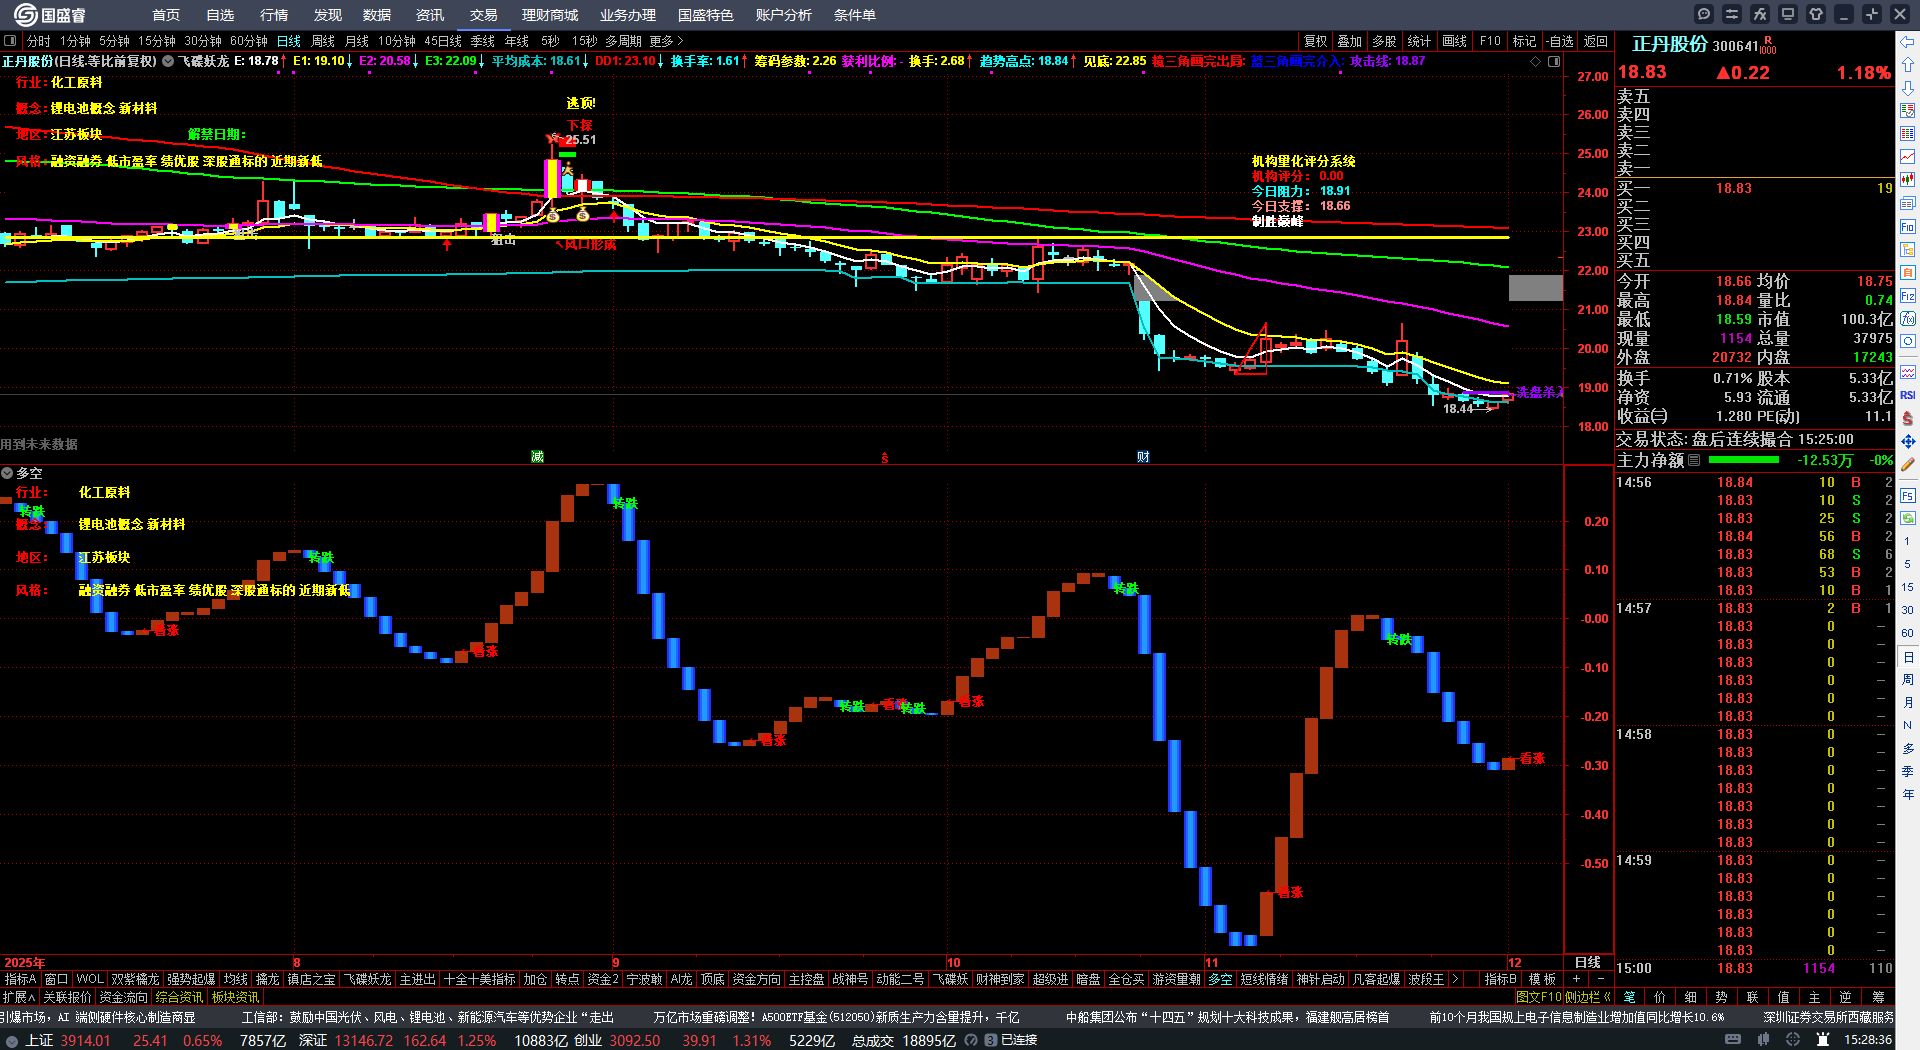Click the diamond icon above price axis
The width and height of the screenshot is (1920, 1050).
coord(1536,62)
